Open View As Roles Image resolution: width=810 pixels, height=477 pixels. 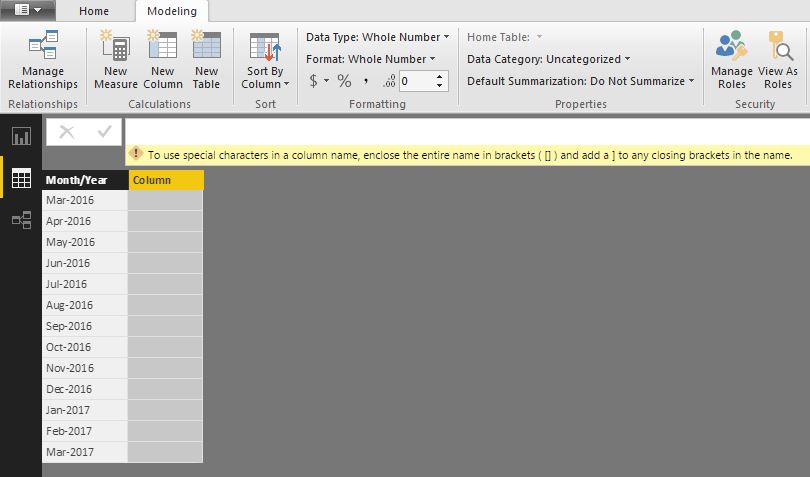tap(777, 59)
